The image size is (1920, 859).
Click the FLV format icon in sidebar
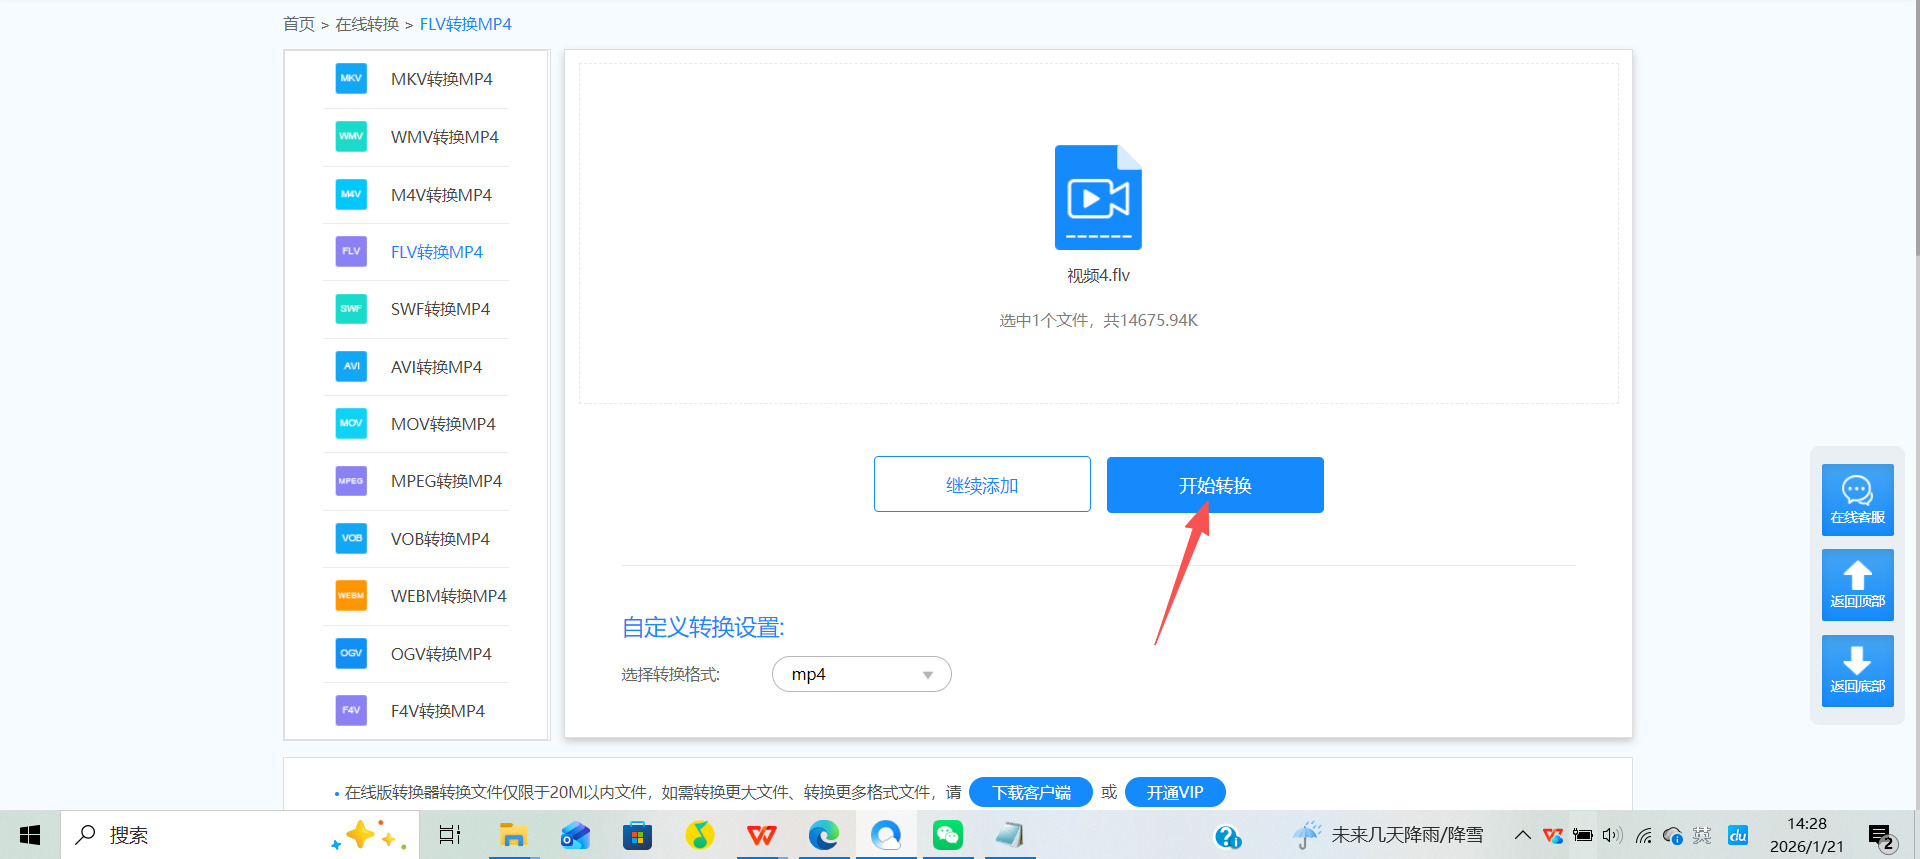point(351,251)
